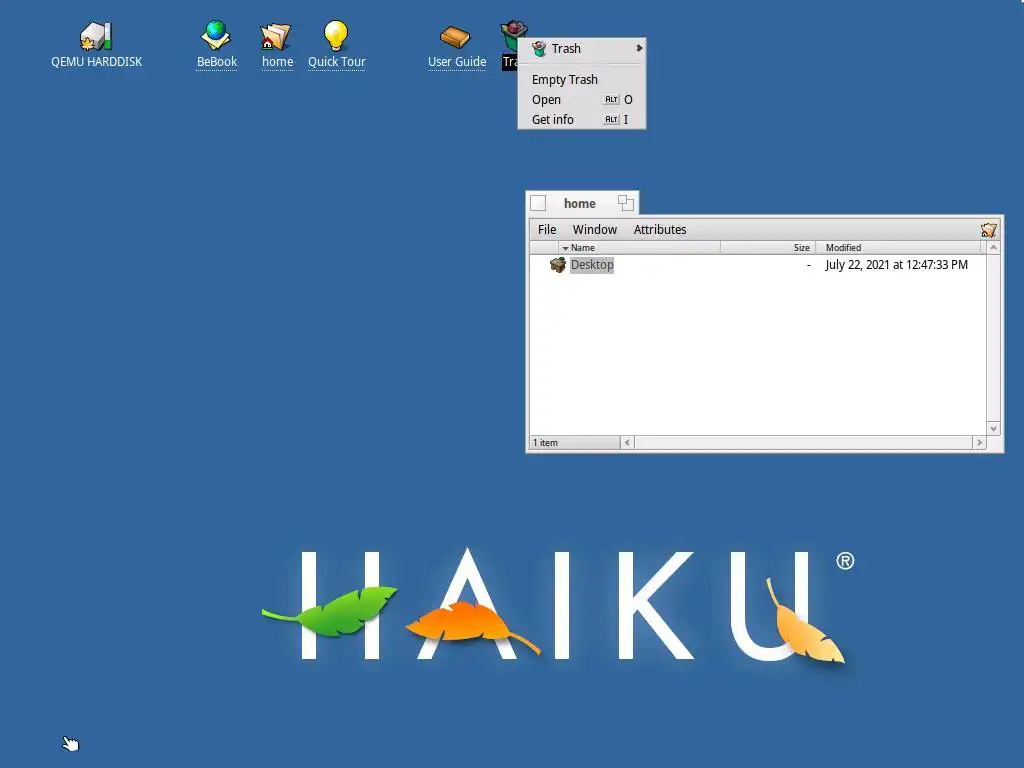Click the close box on home window tab

pos(538,203)
